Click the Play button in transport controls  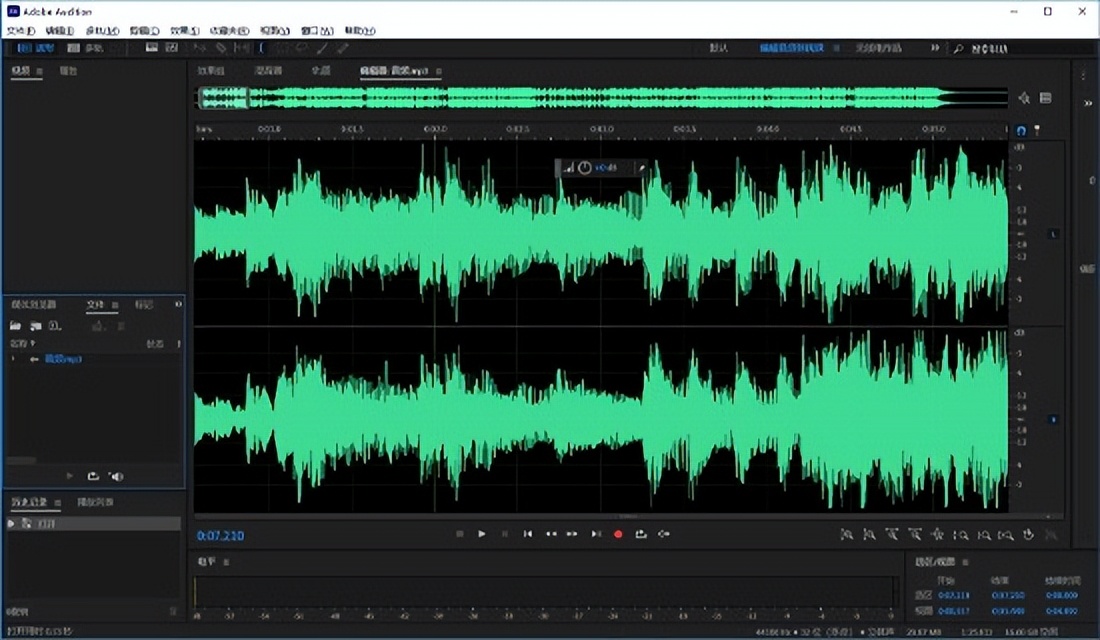pos(482,534)
